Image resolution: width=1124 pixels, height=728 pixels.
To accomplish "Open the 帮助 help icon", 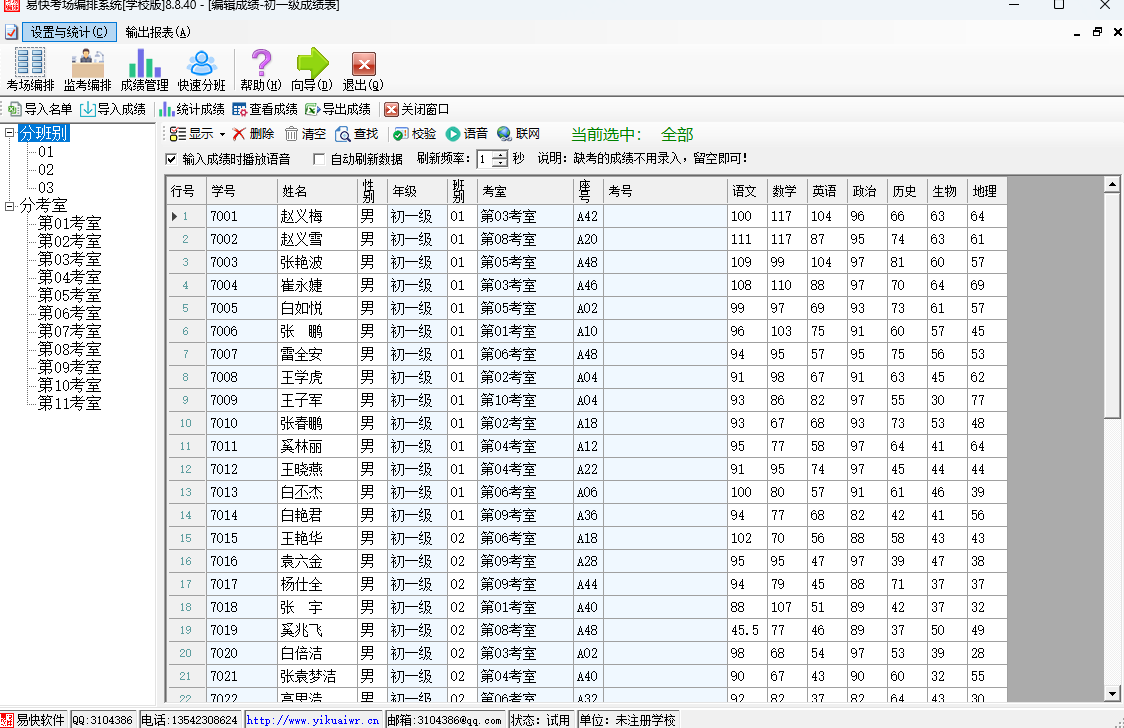I will point(260,69).
